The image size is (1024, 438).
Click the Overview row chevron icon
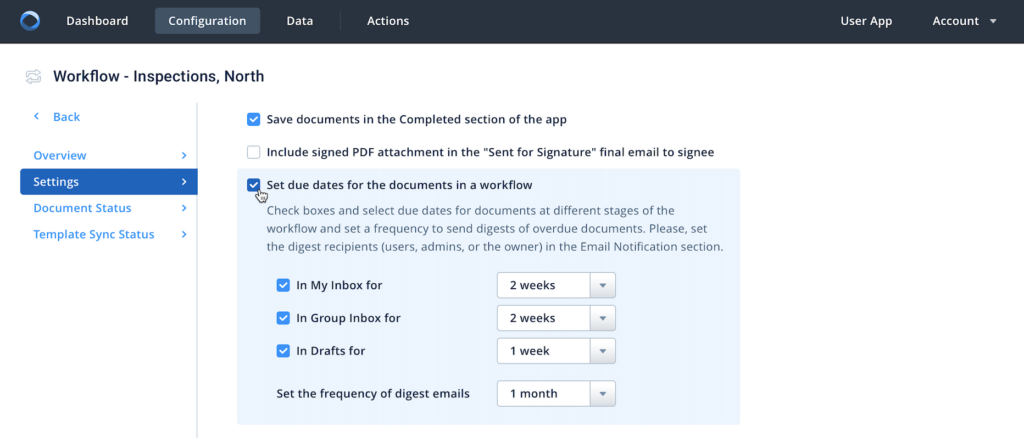click(184, 156)
